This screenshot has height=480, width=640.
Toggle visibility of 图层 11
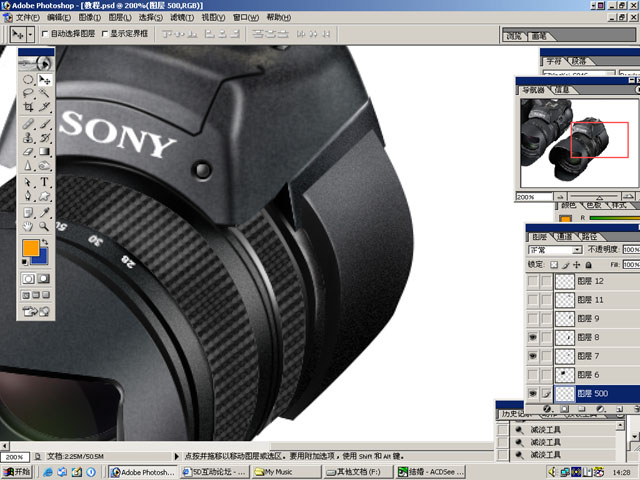(x=533, y=300)
